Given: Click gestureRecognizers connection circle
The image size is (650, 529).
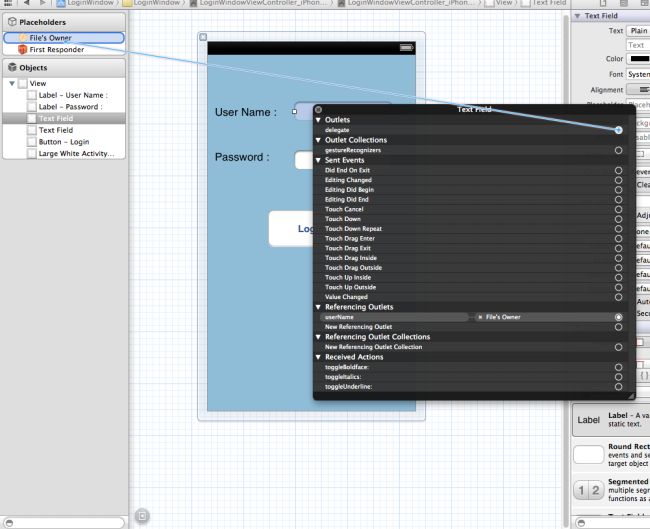Looking at the screenshot, I should 618,150.
